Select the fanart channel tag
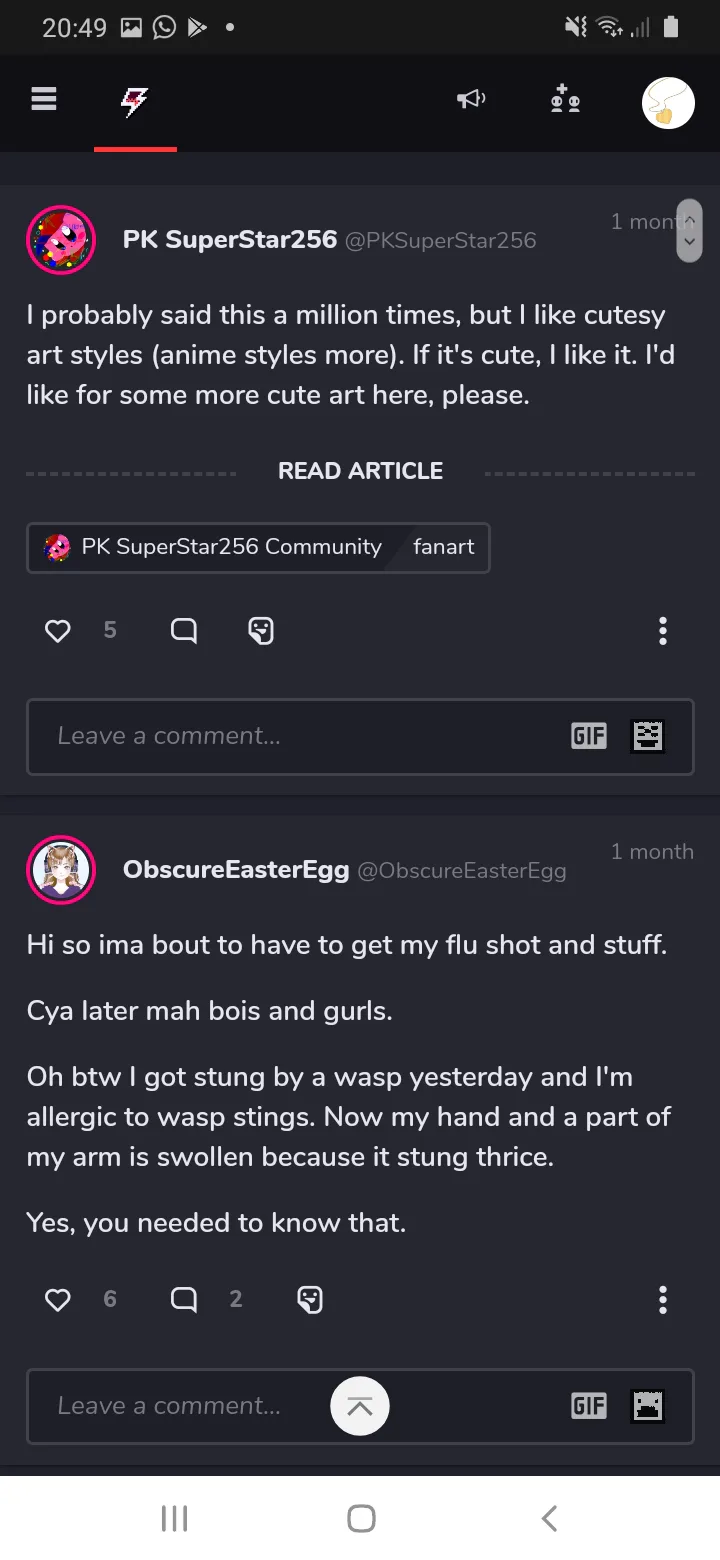Viewport: 720px width, 1560px height. [x=444, y=547]
